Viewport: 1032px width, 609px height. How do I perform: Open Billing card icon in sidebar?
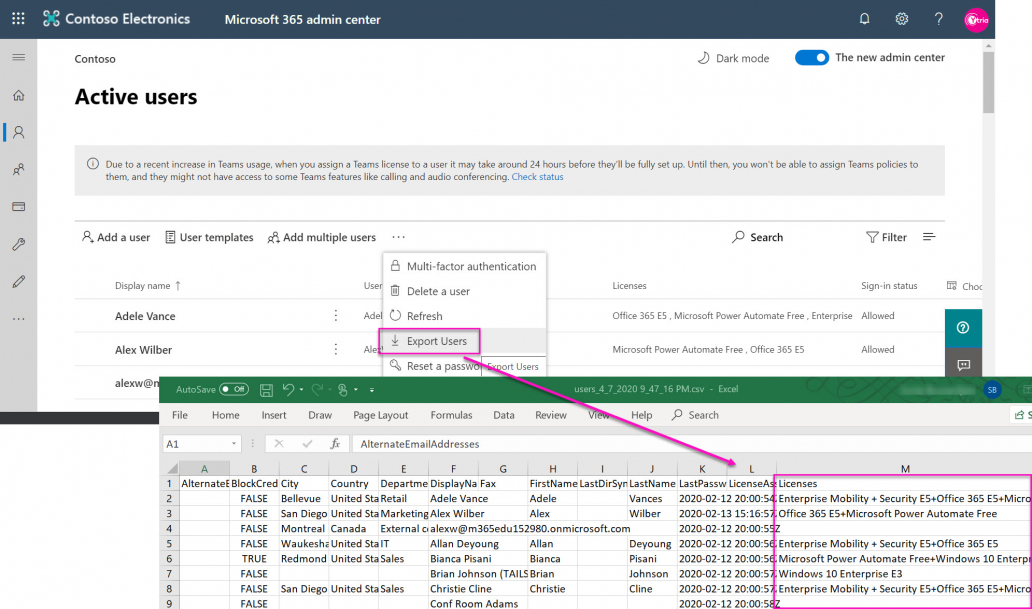[18, 207]
